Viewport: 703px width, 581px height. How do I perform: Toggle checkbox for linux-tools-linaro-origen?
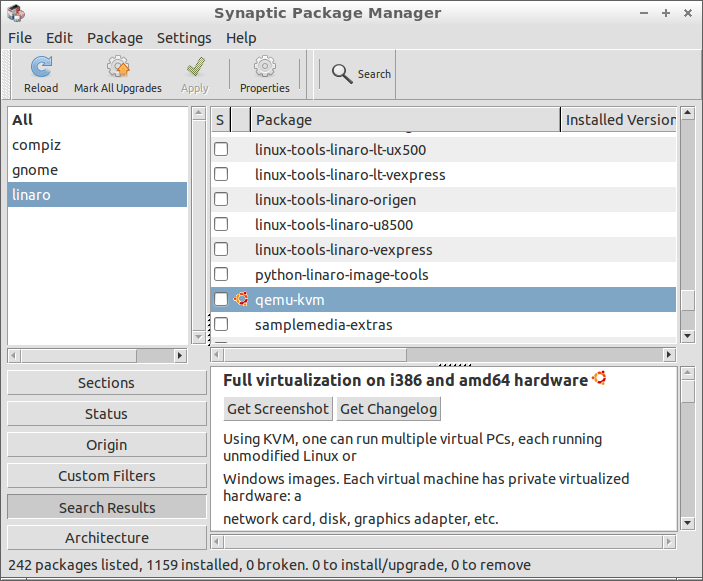click(221, 199)
